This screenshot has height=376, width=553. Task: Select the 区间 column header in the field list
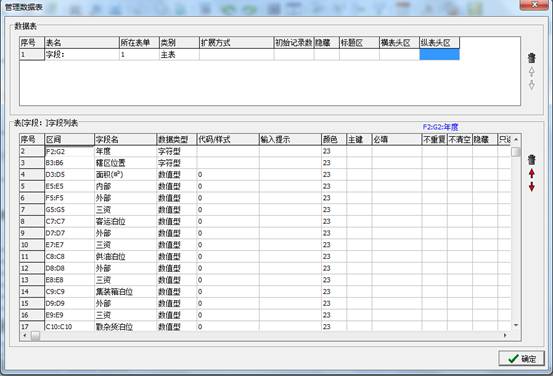(69, 140)
